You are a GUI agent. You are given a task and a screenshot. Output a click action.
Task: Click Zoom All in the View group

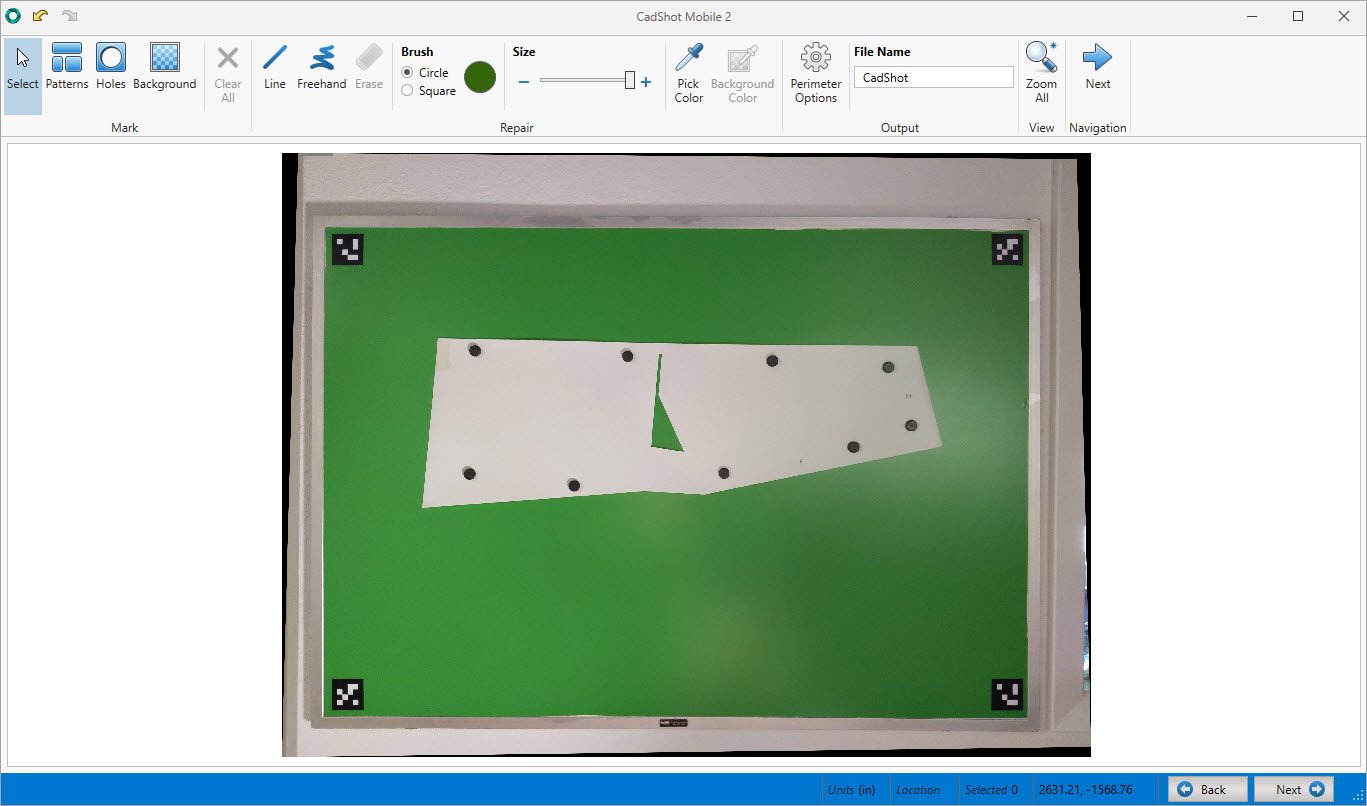coord(1042,76)
